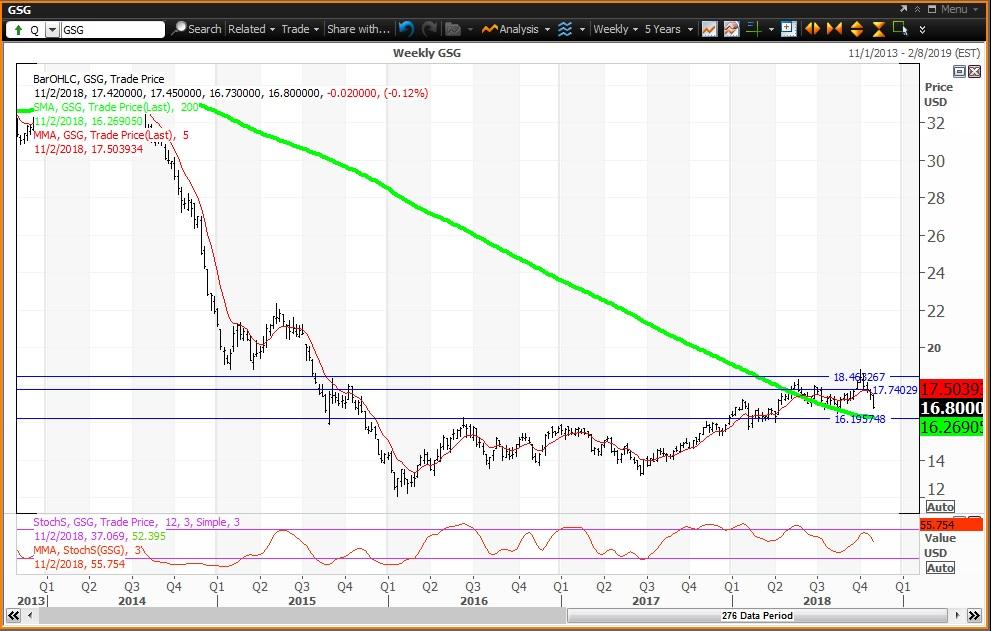Click the green up arrow beside Q
Image resolution: width=991 pixels, height=631 pixels.
coord(18,30)
